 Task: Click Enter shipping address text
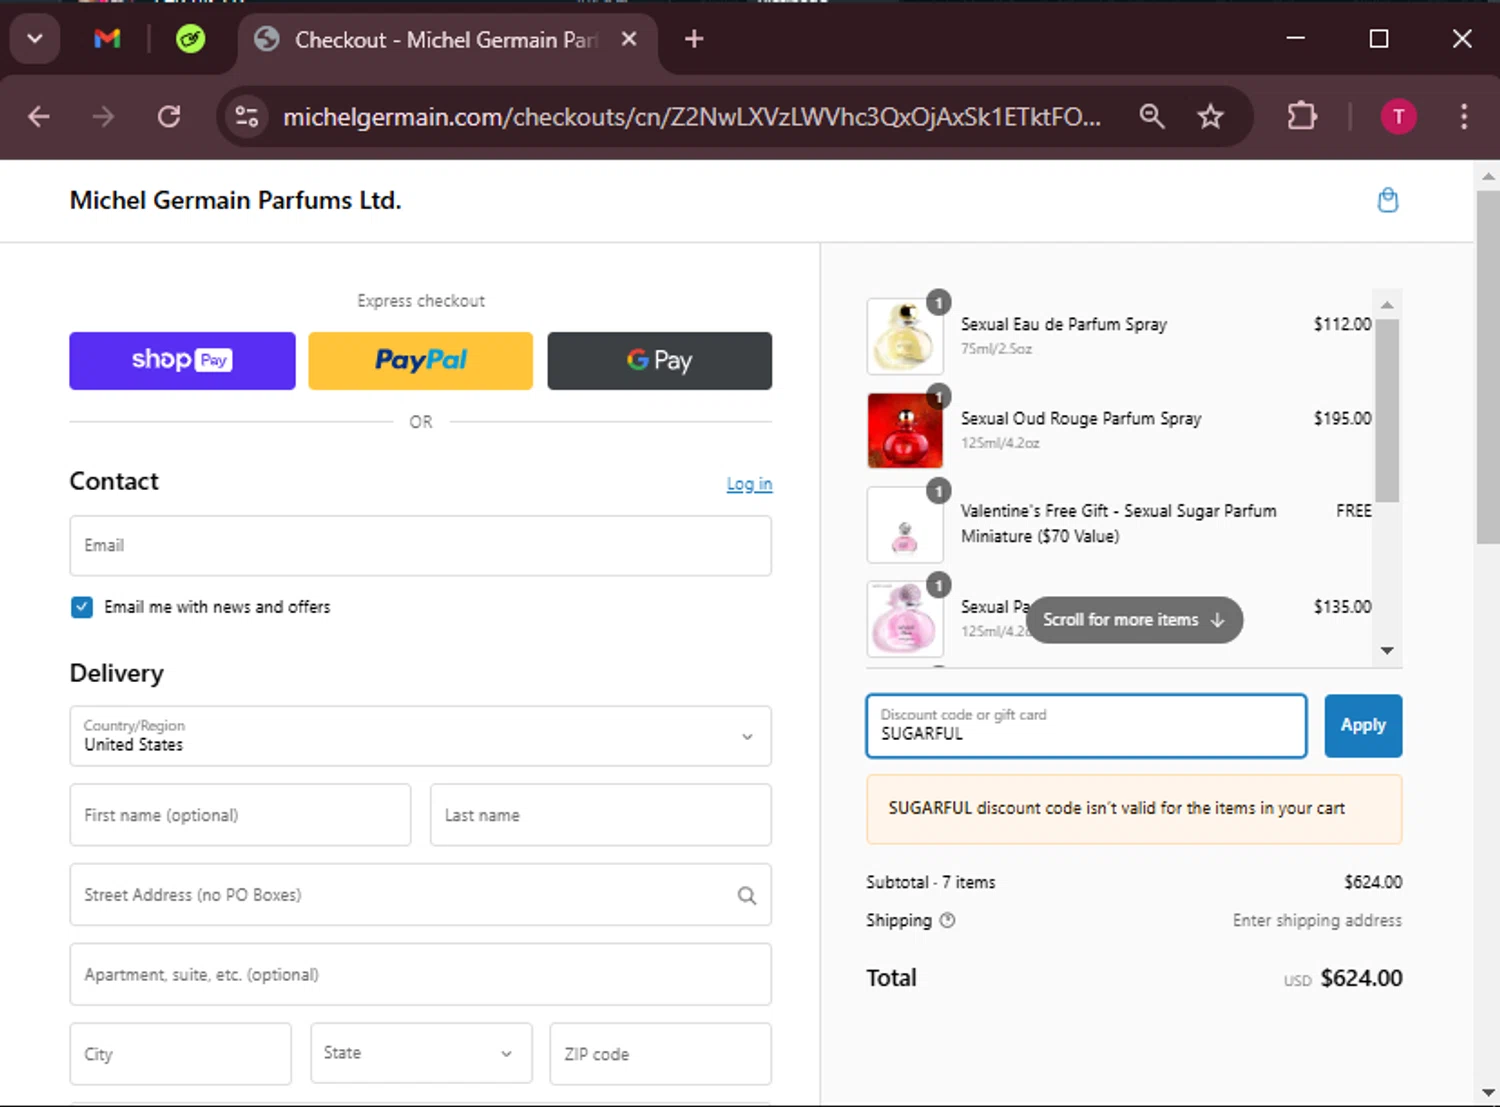point(1317,920)
